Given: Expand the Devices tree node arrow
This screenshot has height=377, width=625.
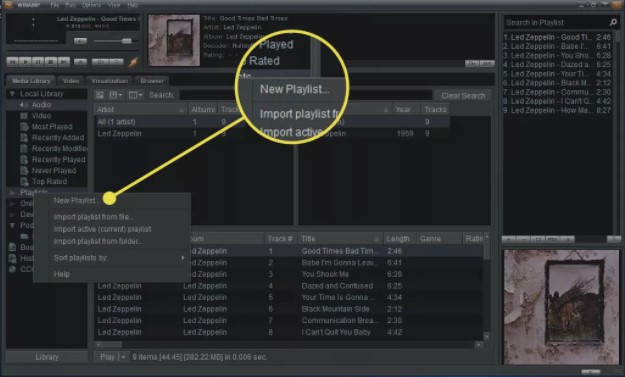Looking at the screenshot, I should coord(12,214).
